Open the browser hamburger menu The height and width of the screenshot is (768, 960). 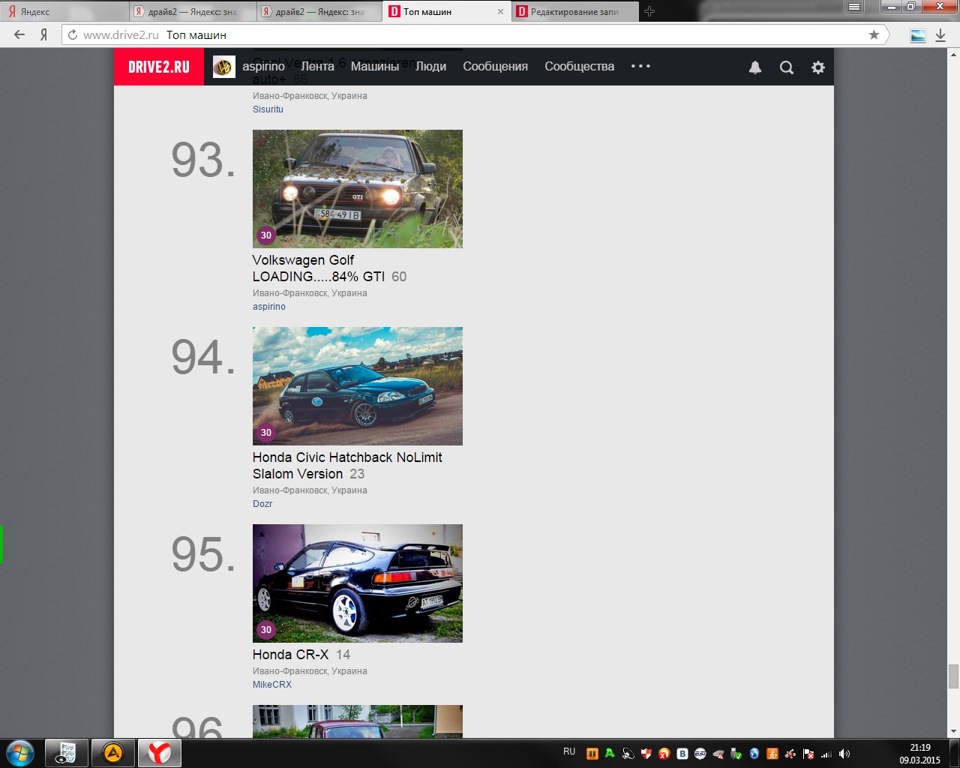[x=854, y=7]
